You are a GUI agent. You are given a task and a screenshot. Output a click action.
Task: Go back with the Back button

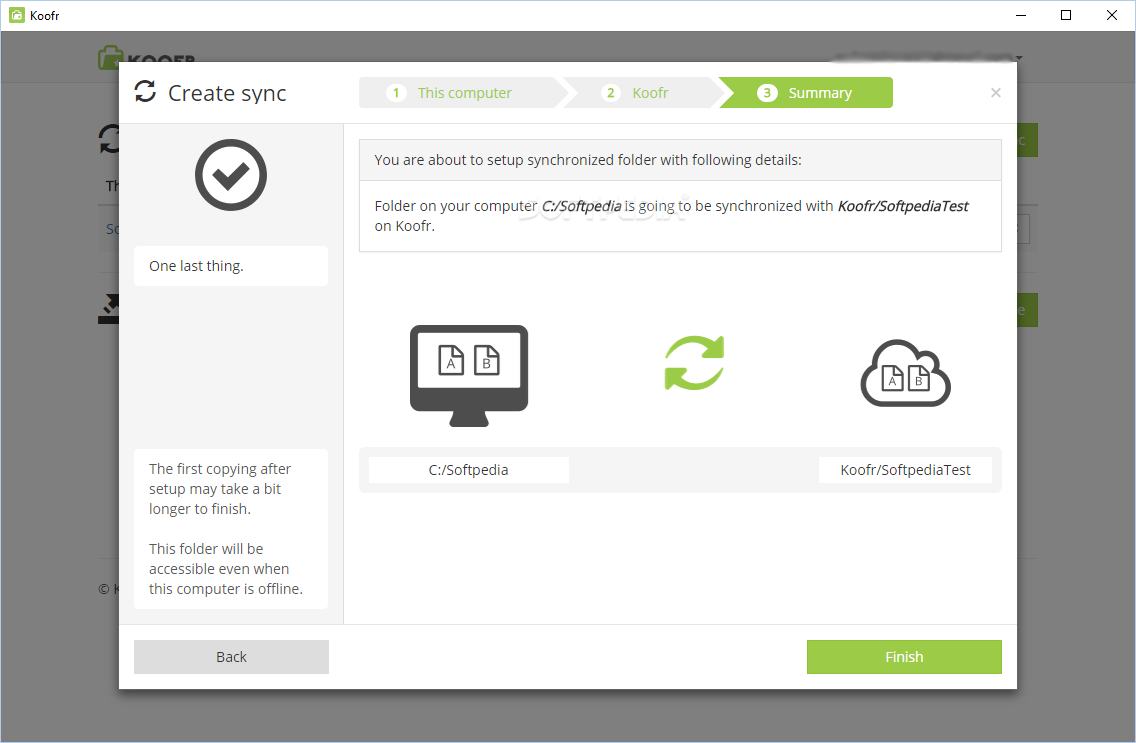[x=231, y=657]
